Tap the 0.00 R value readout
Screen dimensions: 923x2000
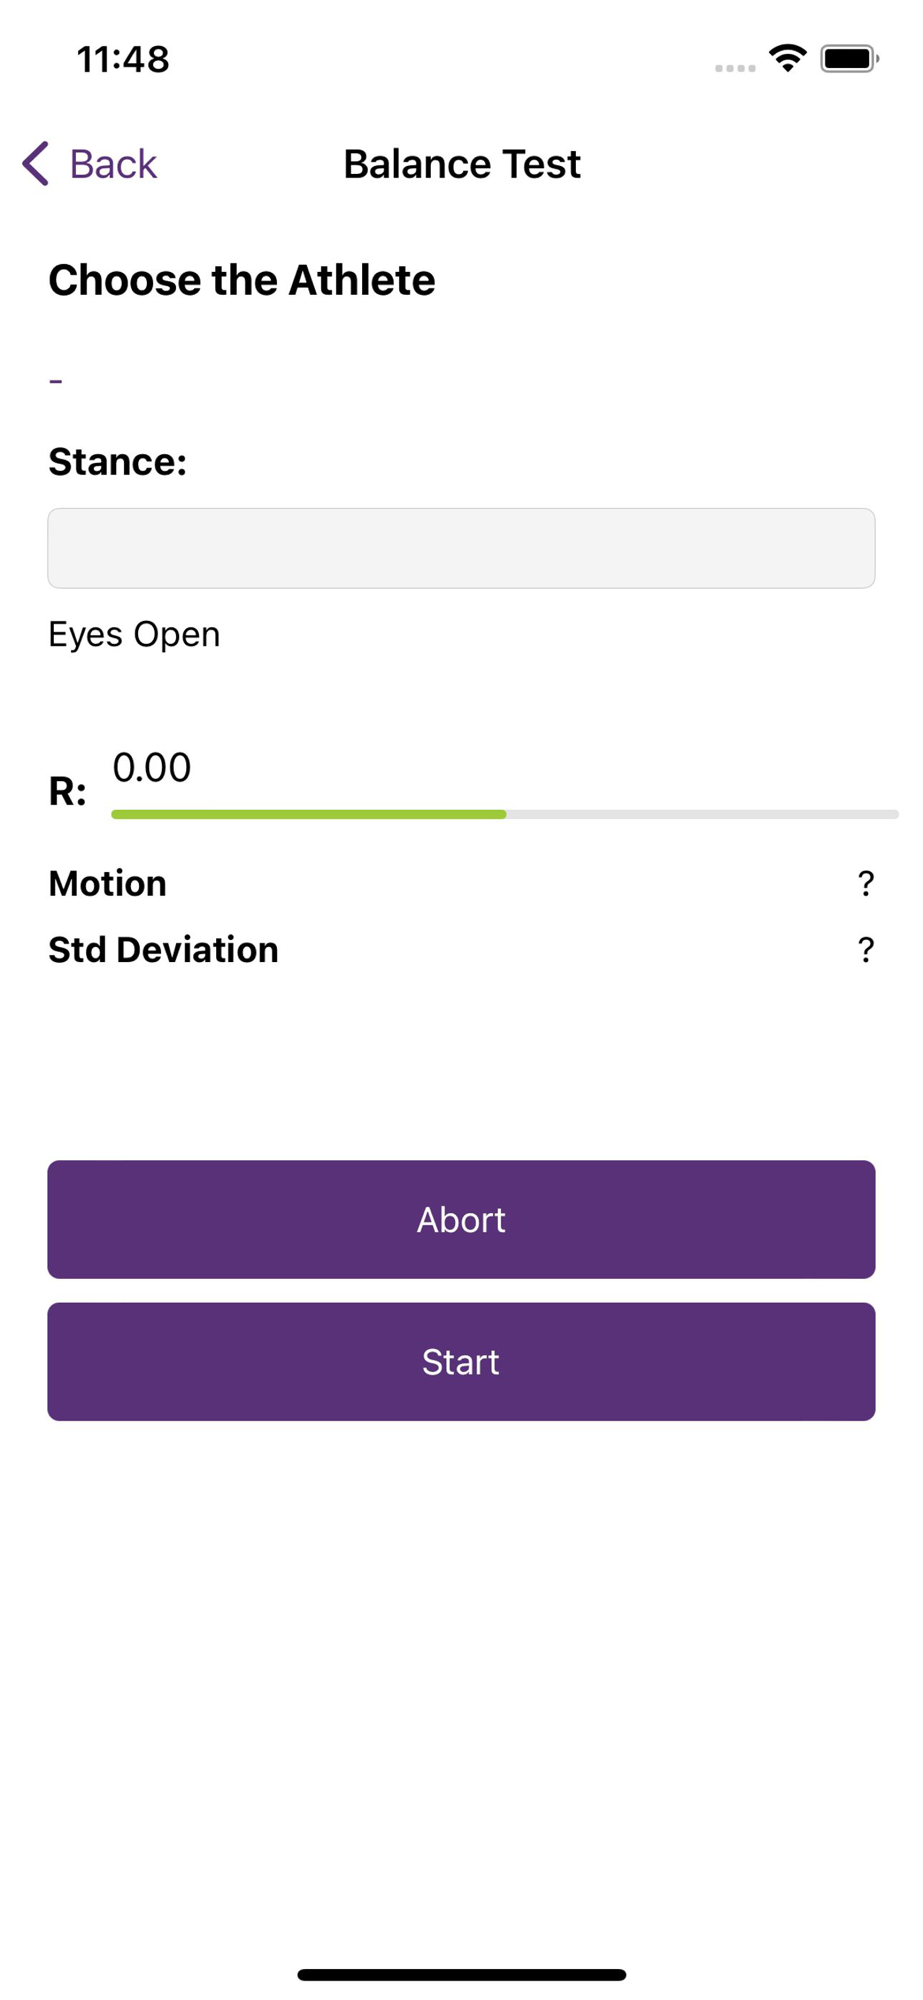[x=151, y=768]
